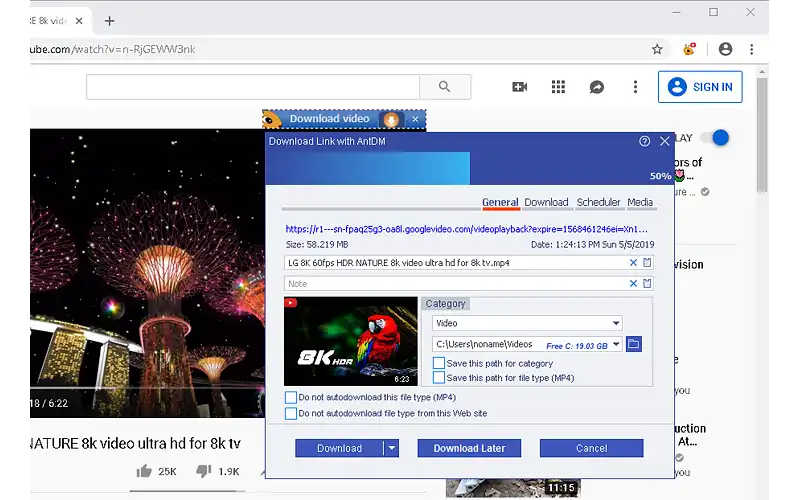The width and height of the screenshot is (800, 500).
Task: Click the Cancel button
Action: click(591, 448)
